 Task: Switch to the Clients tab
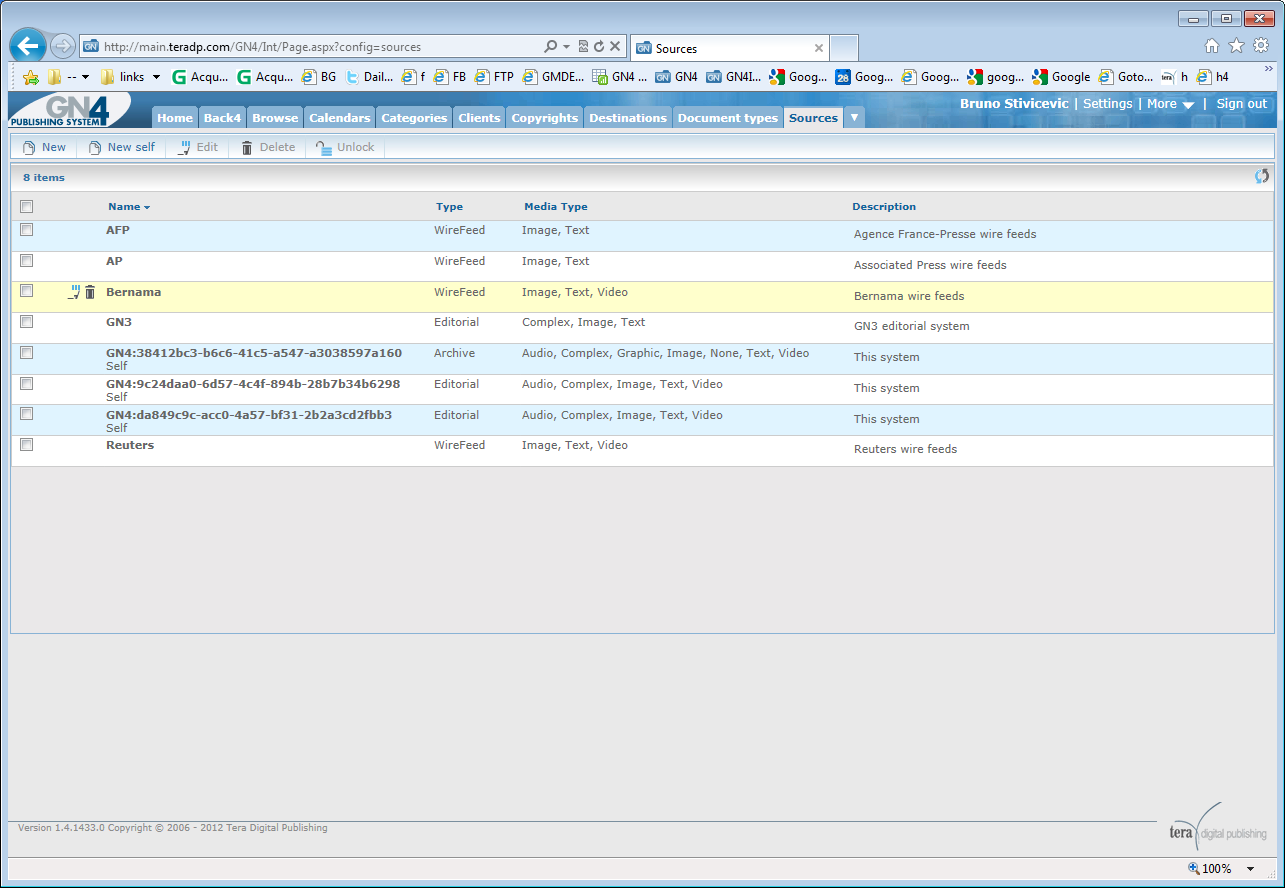tap(479, 118)
